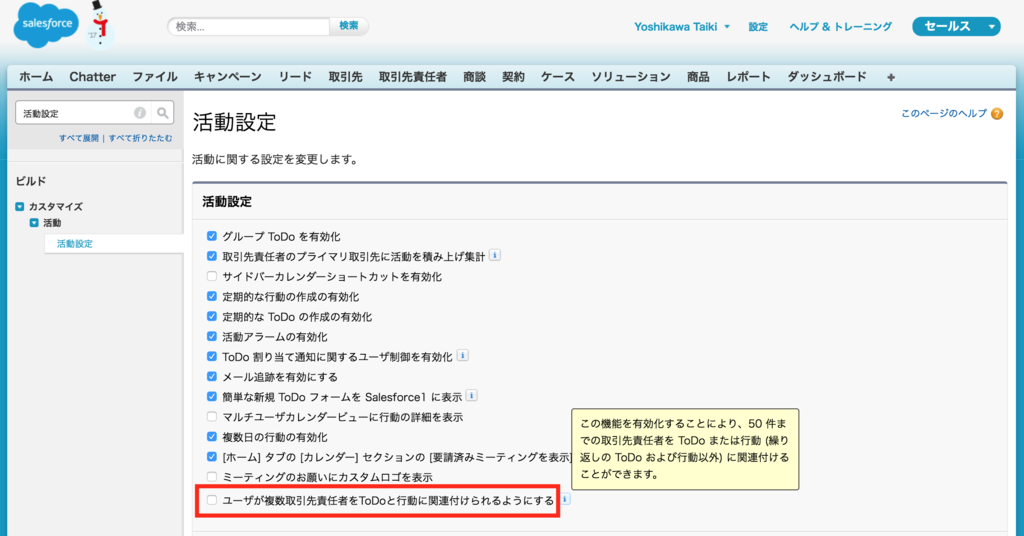Open the セールス app switcher dropdown

coord(956,26)
